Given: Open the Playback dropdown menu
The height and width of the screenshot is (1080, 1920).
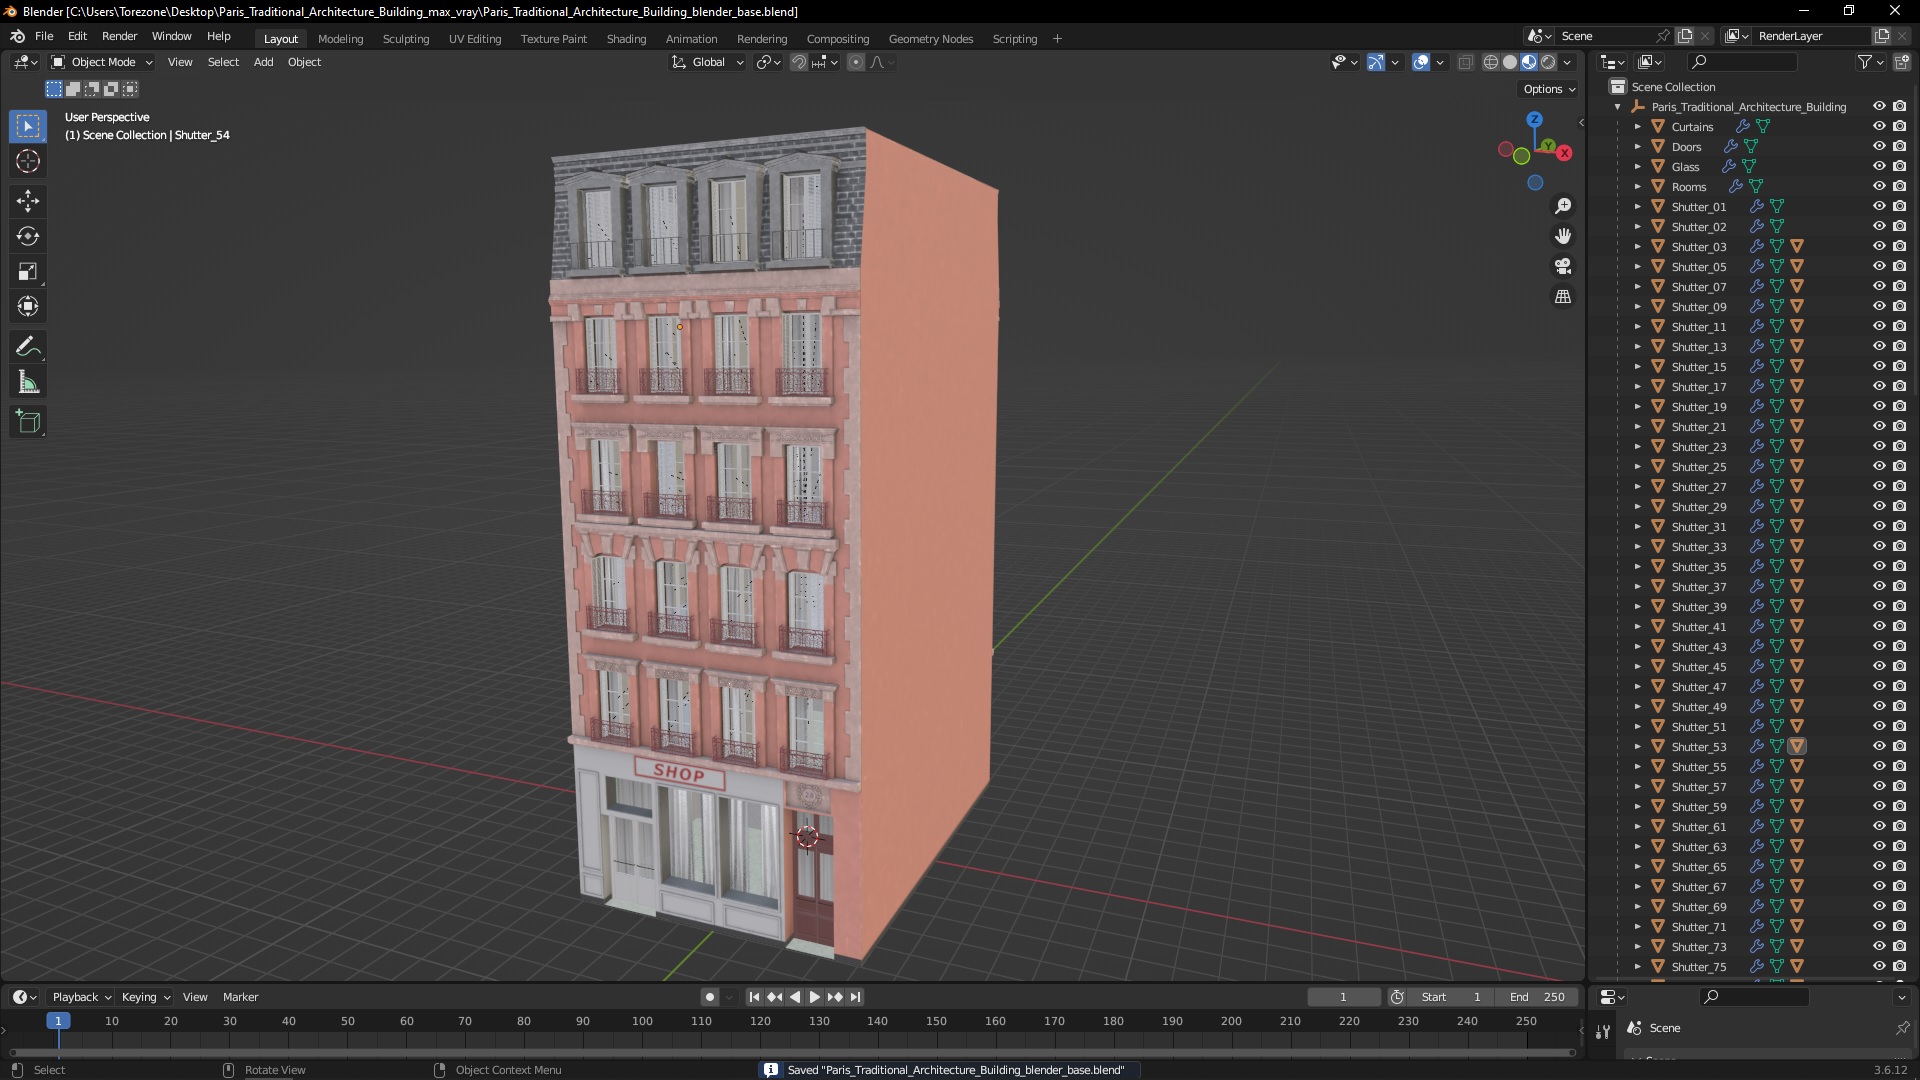Looking at the screenshot, I should (x=81, y=997).
